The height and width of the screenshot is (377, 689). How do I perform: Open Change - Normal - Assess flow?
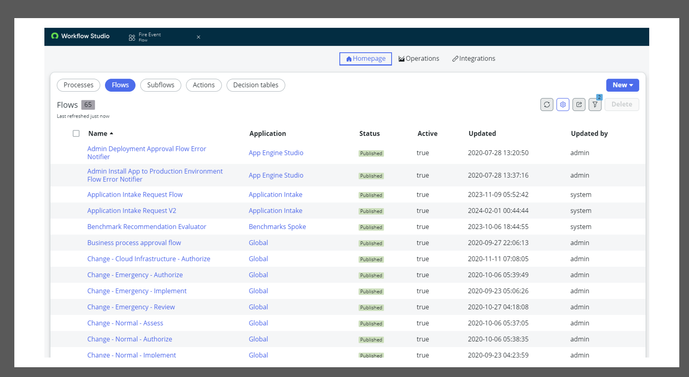[125, 323]
